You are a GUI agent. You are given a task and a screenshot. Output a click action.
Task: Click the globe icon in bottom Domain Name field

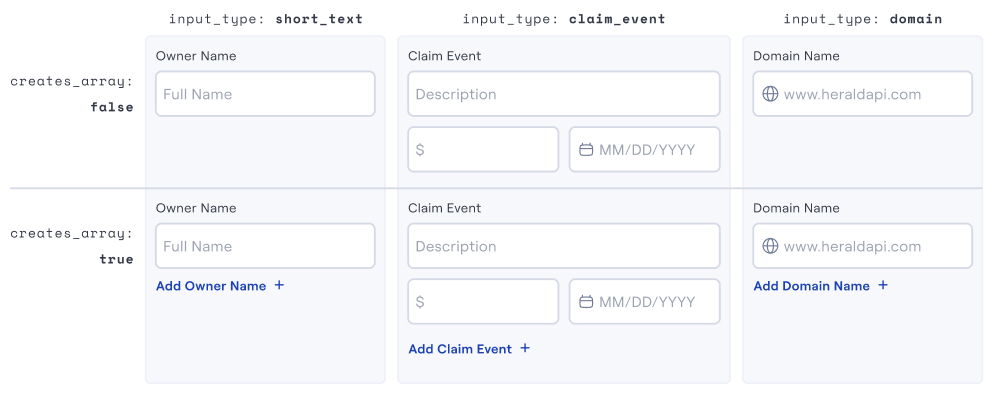(770, 247)
